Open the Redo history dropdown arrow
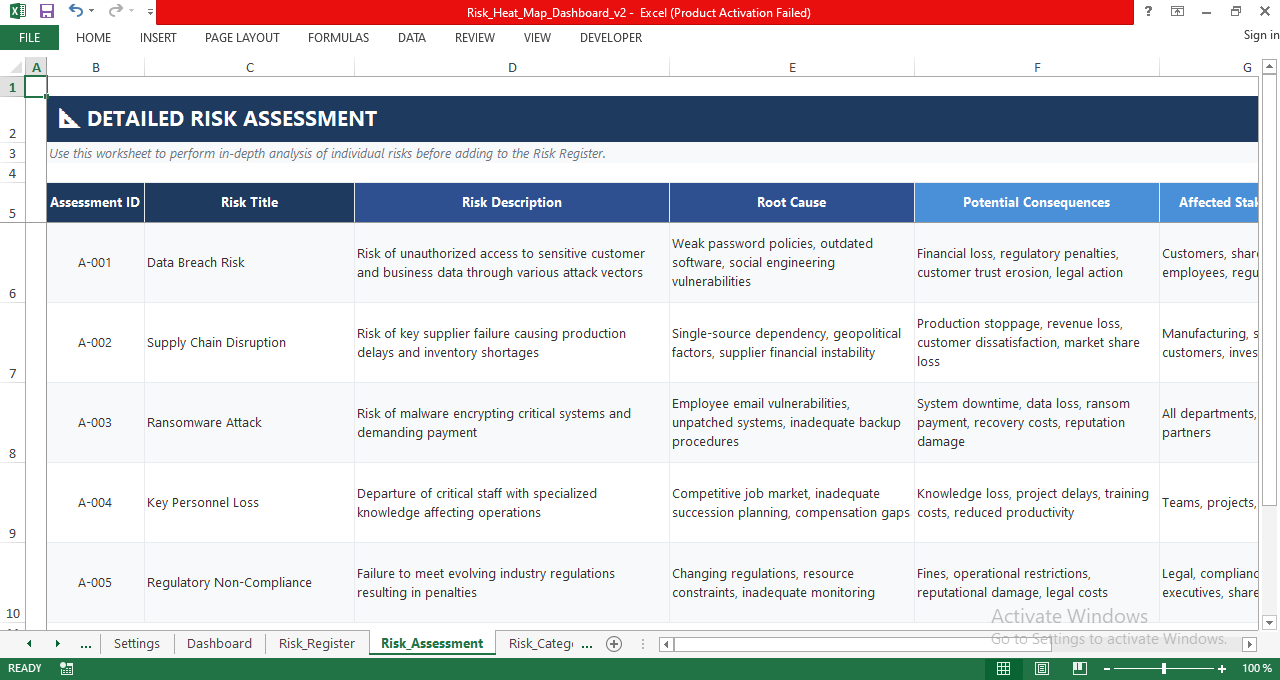This screenshot has height=680, width=1280. 132,12
